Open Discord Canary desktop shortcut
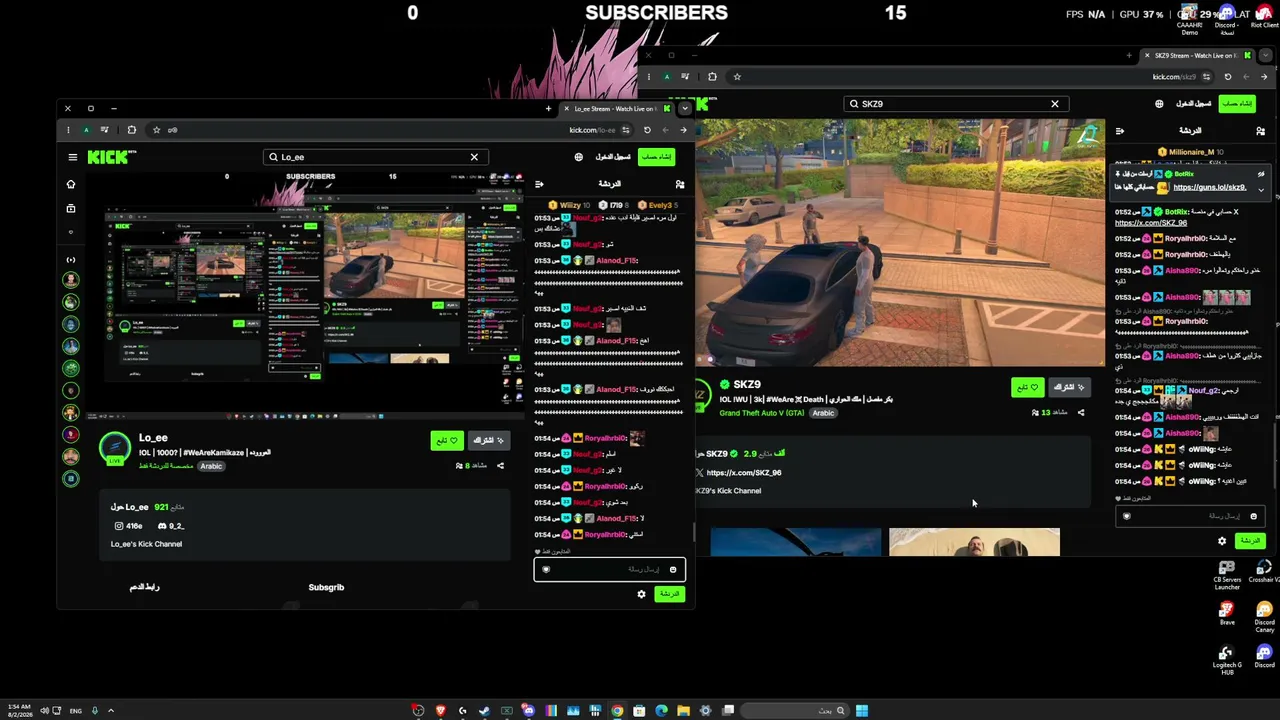Viewport: 1280px width, 720px height. (x=1264, y=615)
